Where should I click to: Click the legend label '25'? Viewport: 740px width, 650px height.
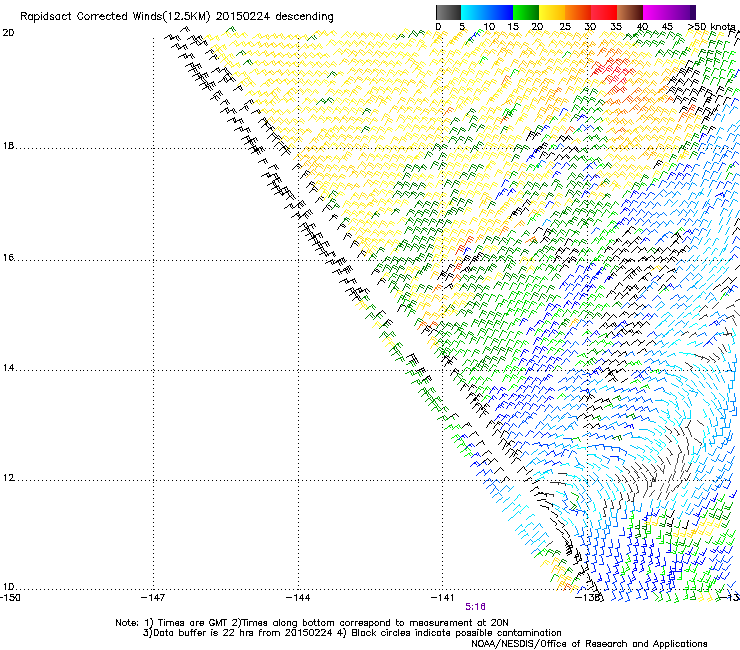pyautogui.click(x=565, y=27)
